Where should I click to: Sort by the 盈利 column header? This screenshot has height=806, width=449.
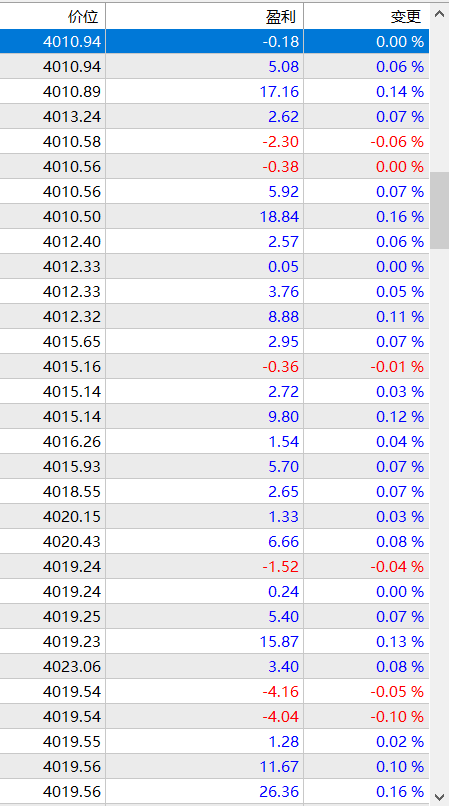(x=205, y=16)
